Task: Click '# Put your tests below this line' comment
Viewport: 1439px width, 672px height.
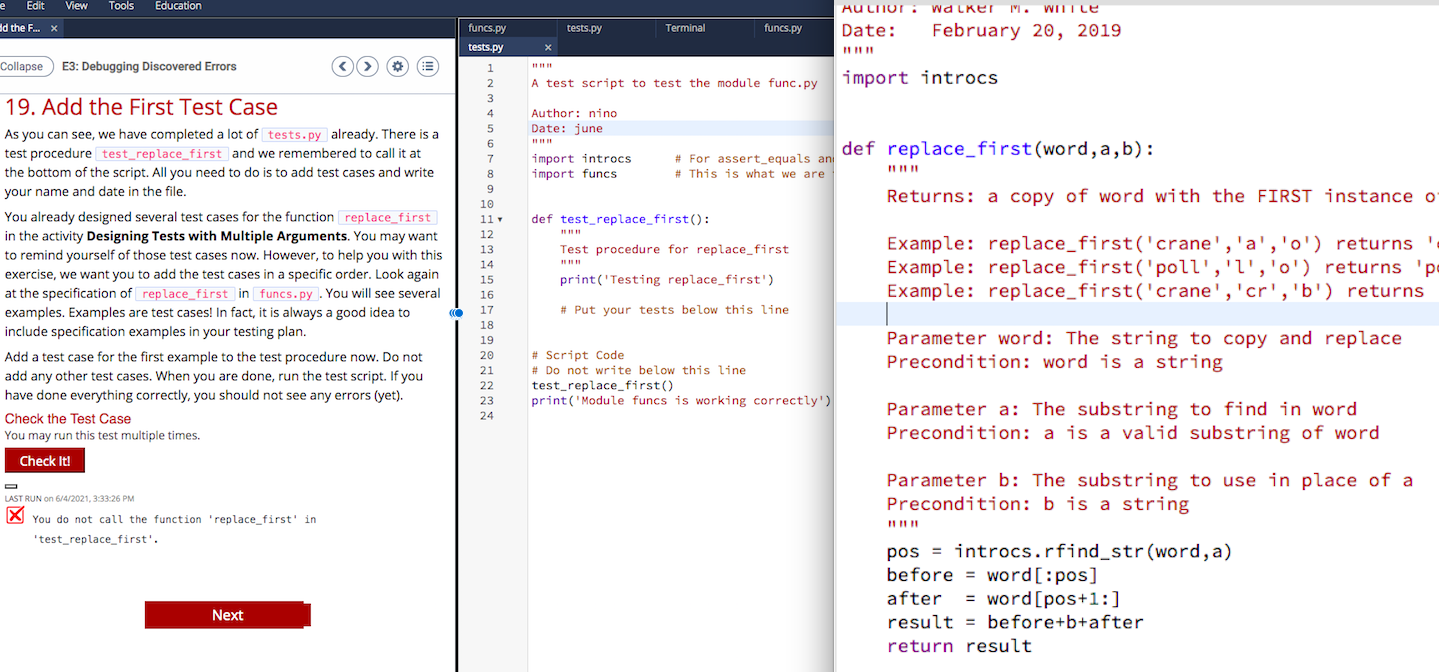Action: pos(674,310)
